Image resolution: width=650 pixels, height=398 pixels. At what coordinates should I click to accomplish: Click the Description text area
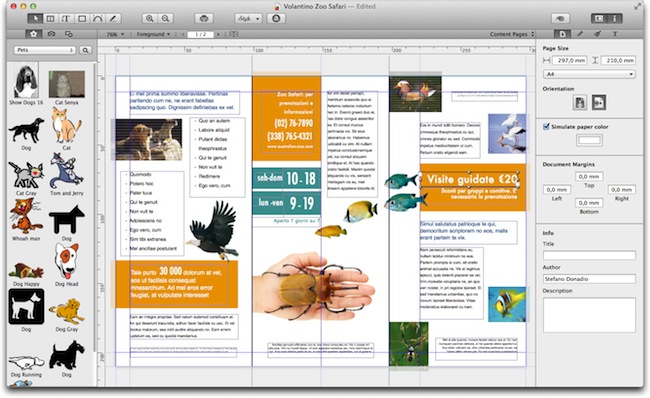click(x=589, y=315)
